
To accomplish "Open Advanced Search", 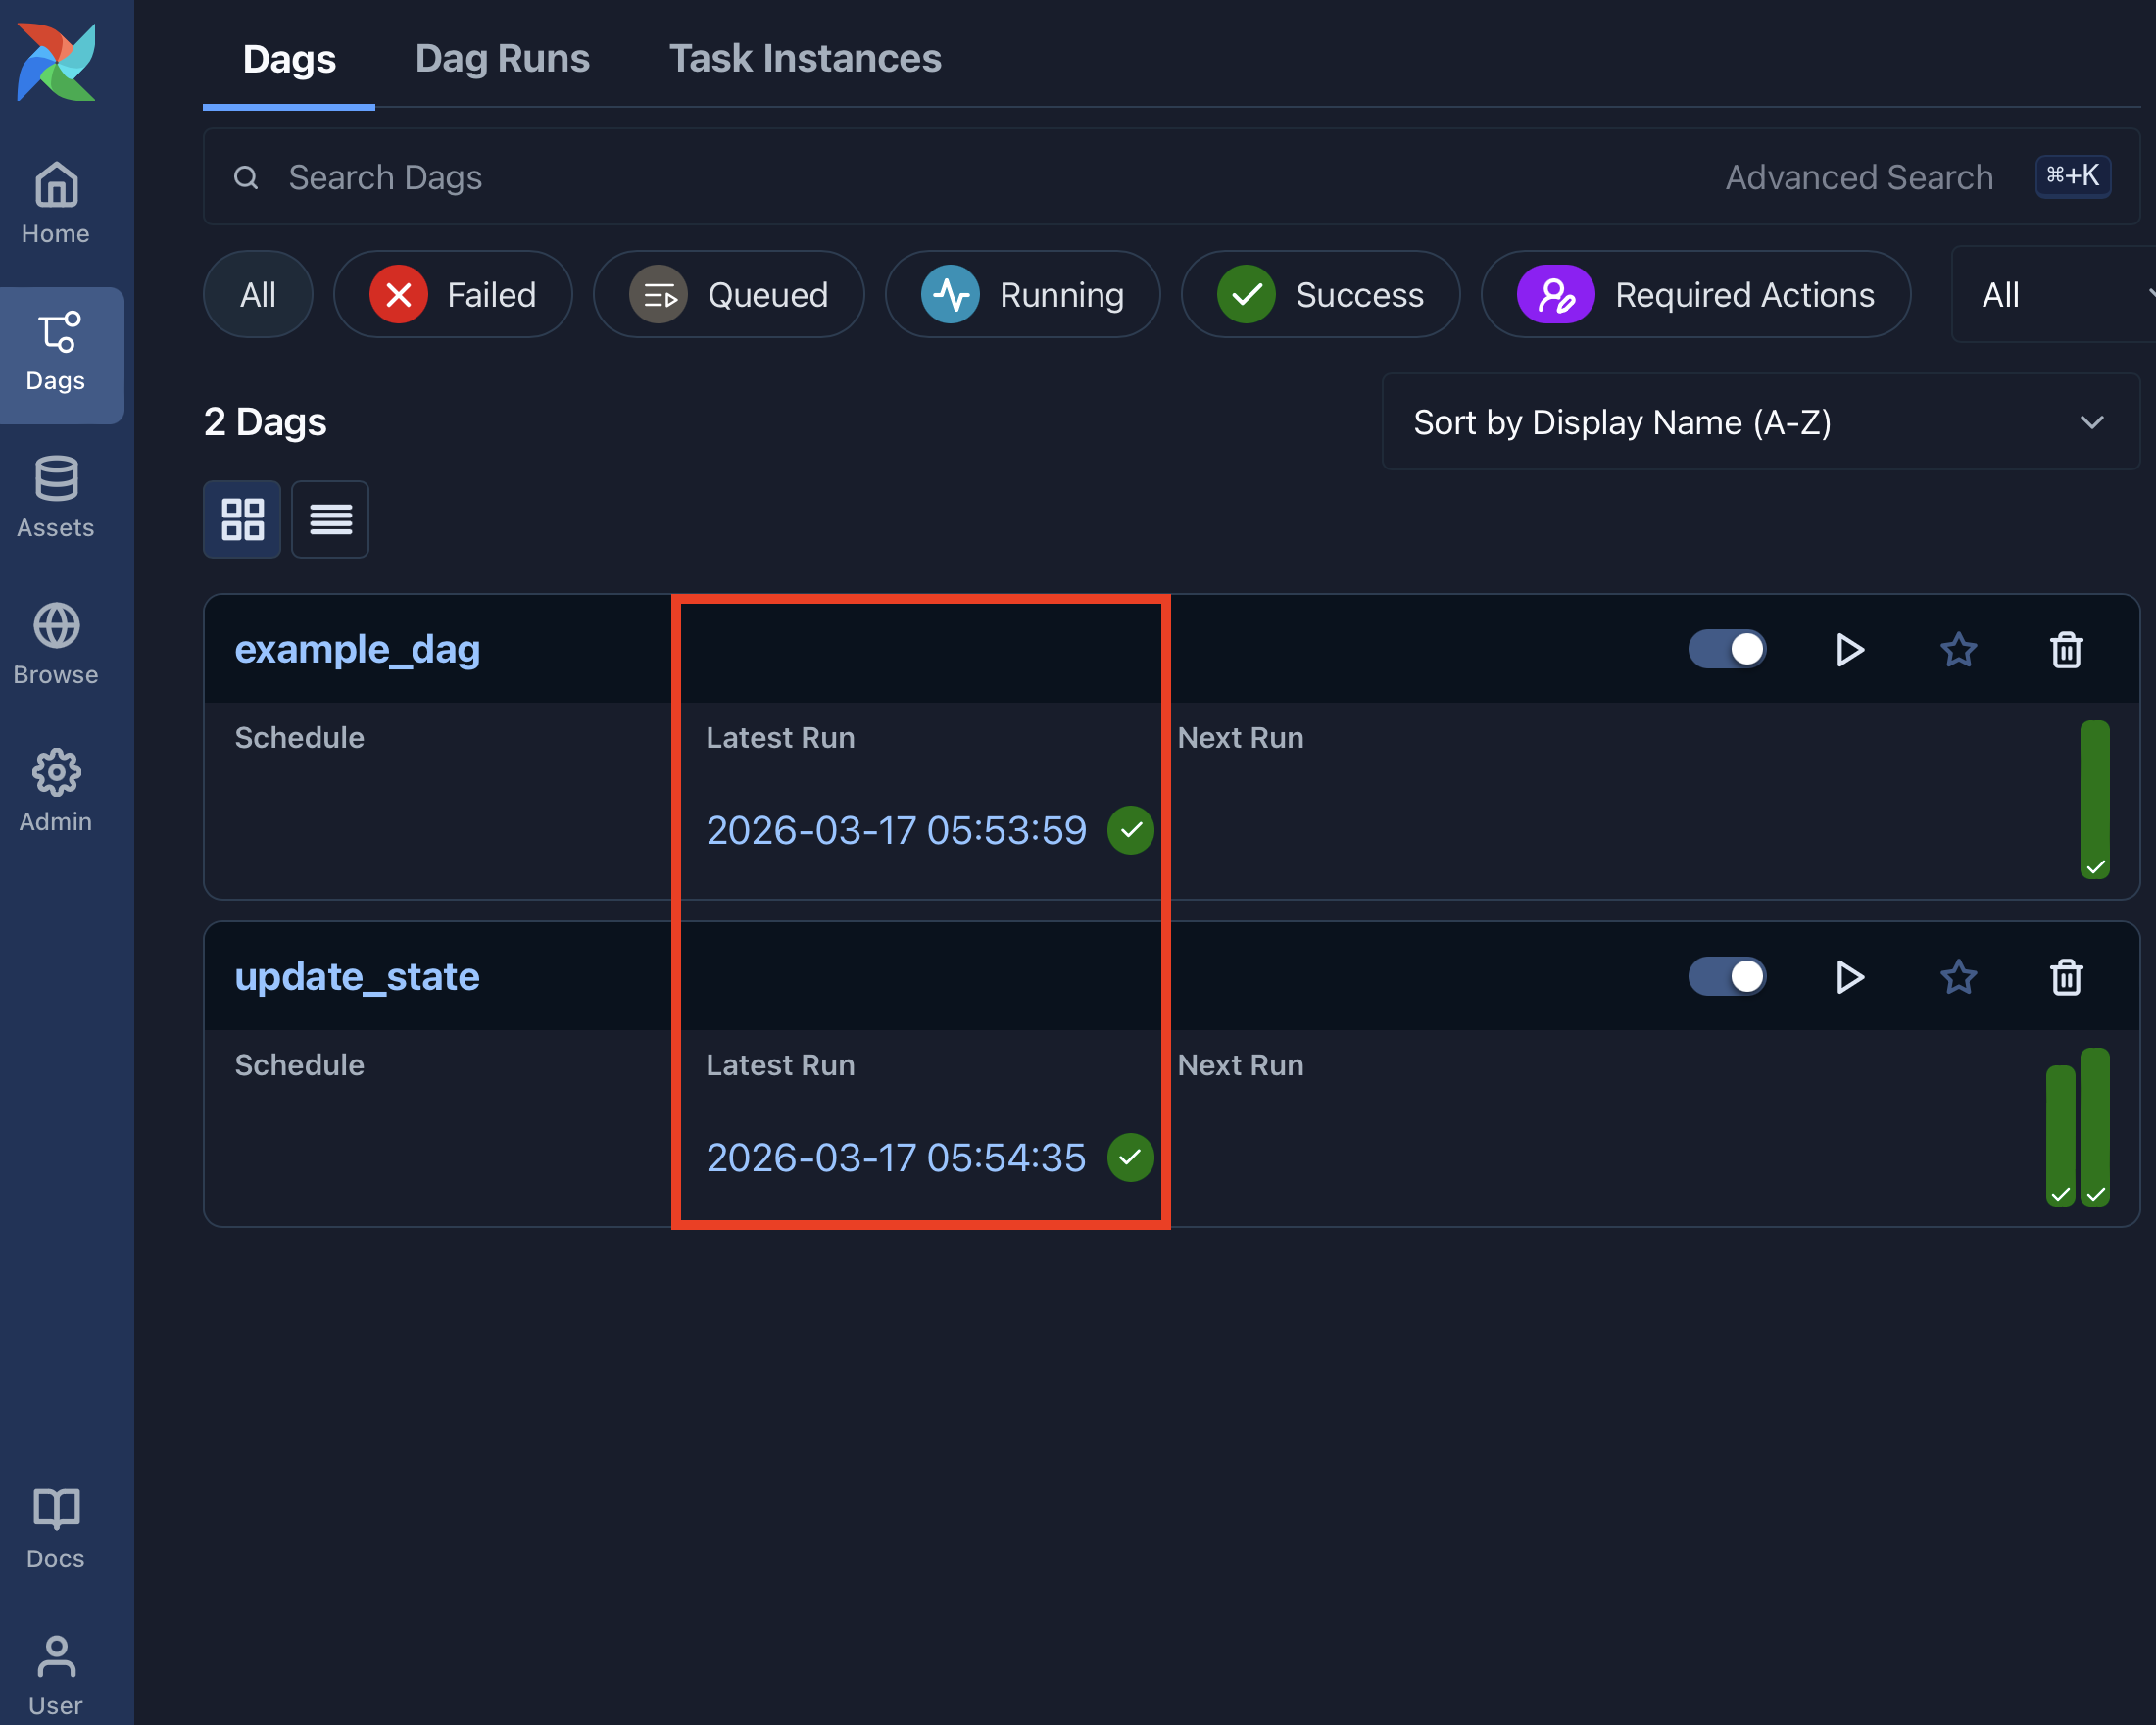I will coord(1859,177).
